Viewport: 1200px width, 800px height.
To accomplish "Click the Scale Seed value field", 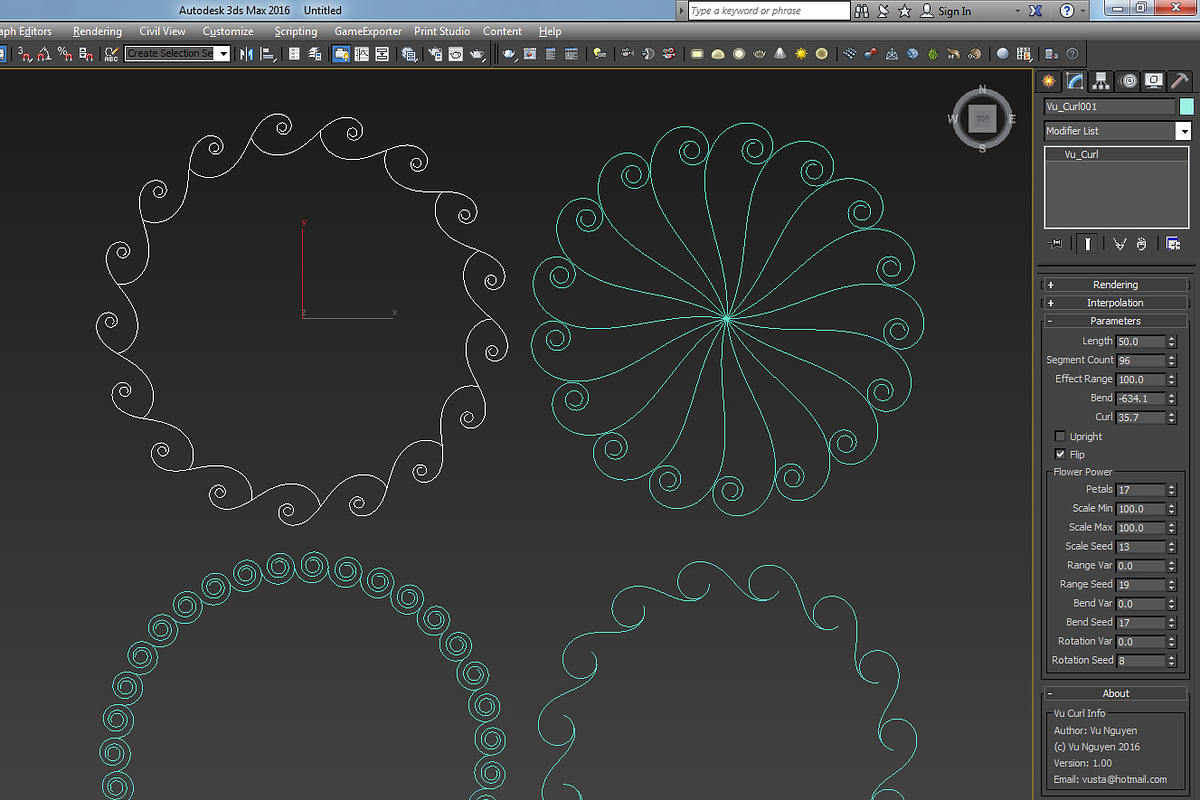I will [x=1140, y=547].
